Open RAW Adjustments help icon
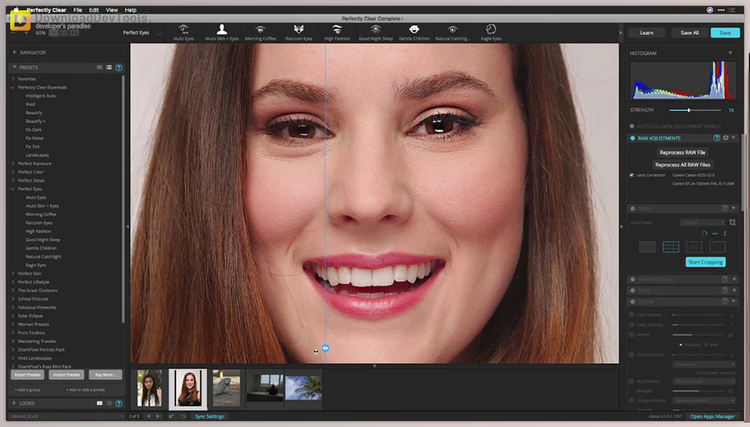This screenshot has height=427, width=750. [717, 138]
